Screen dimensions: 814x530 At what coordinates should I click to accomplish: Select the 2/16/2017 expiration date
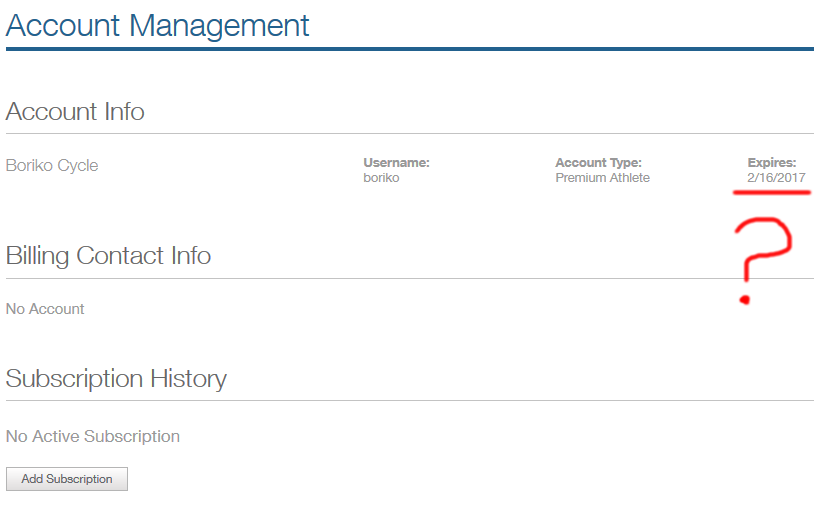point(776,178)
